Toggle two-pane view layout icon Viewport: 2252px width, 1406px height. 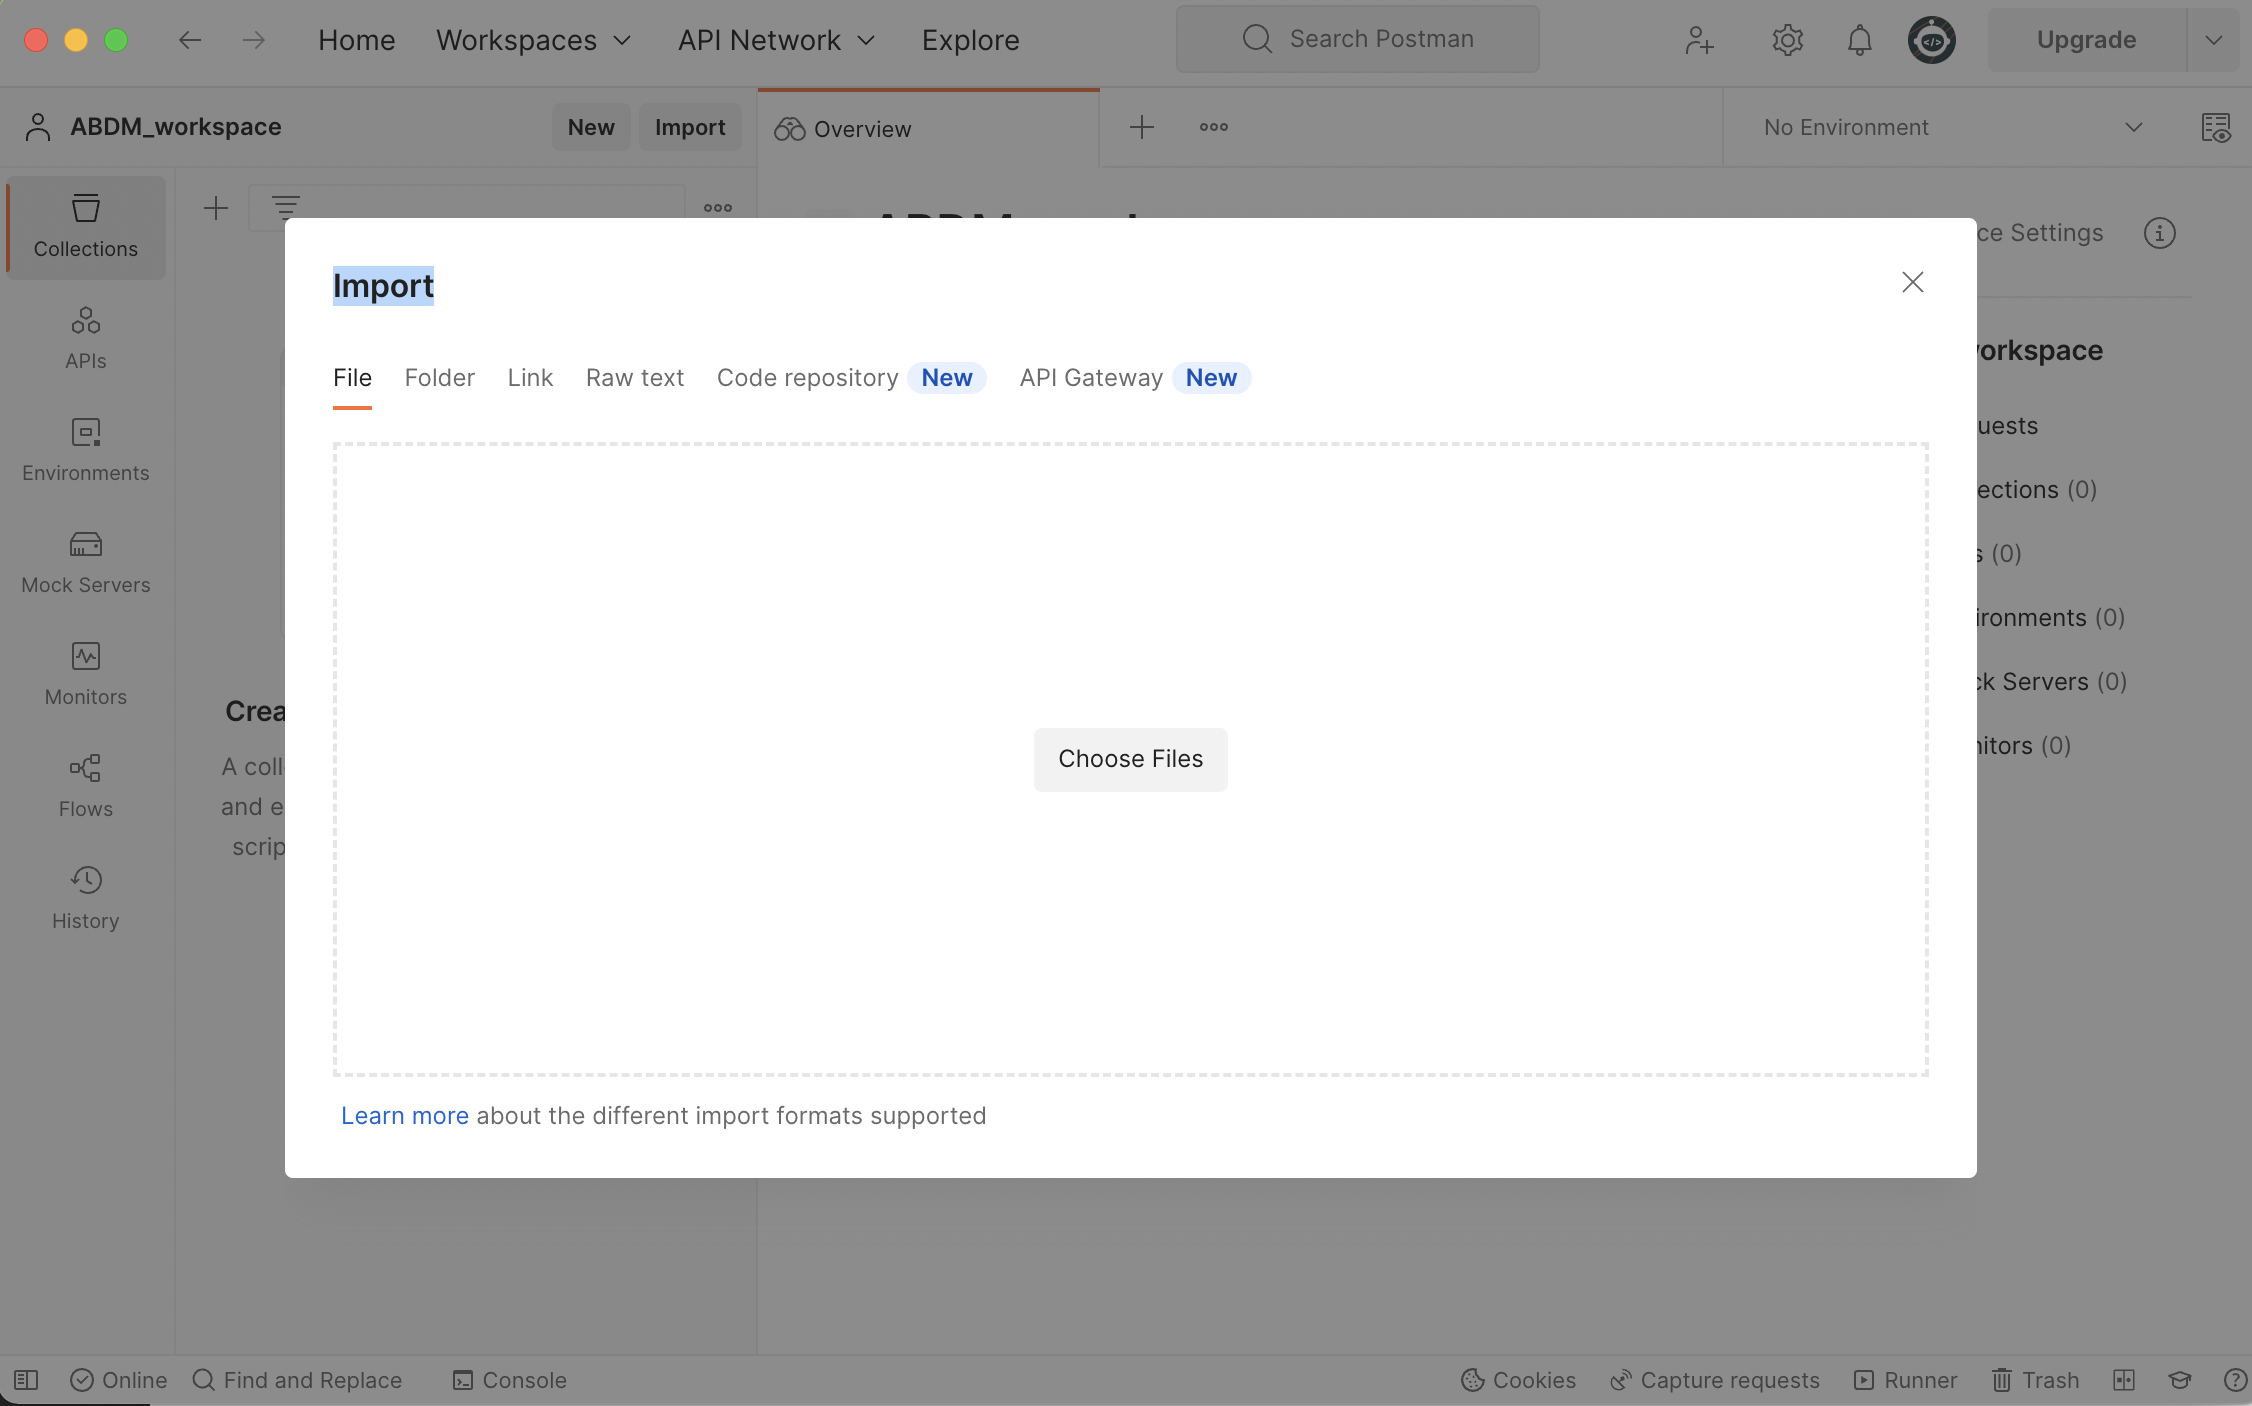[2124, 1380]
